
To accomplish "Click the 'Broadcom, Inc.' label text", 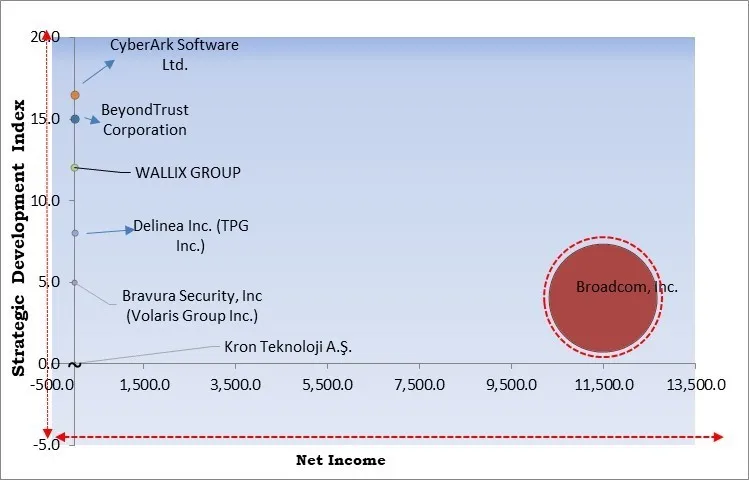I will (627, 287).
